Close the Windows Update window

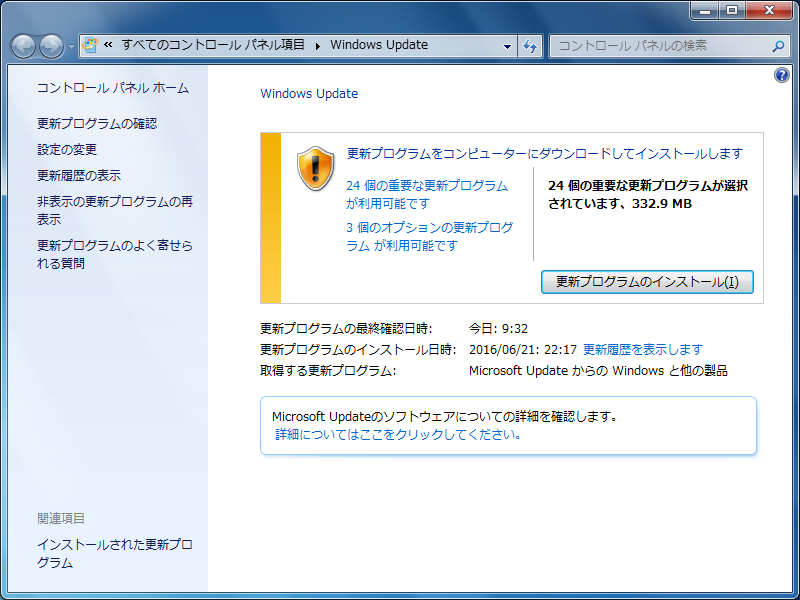(x=769, y=10)
